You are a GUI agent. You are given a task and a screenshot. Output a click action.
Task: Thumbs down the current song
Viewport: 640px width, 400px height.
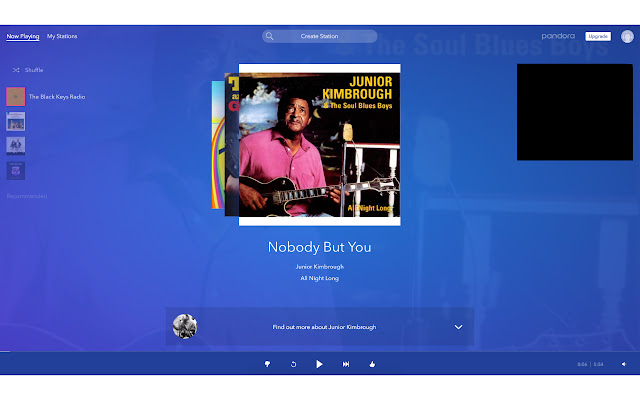click(267, 365)
